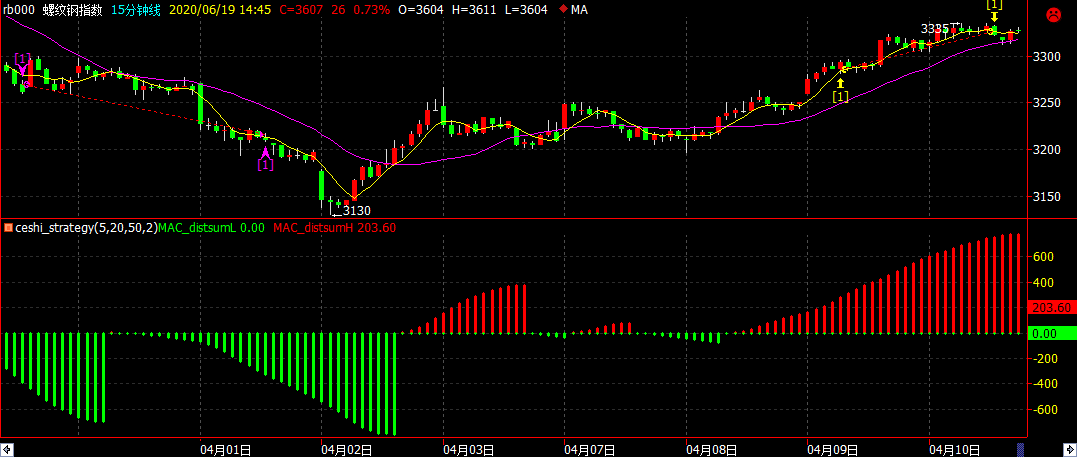The image size is (1077, 457).
Task: Click the 04月01日 date label
Action: coord(225,450)
